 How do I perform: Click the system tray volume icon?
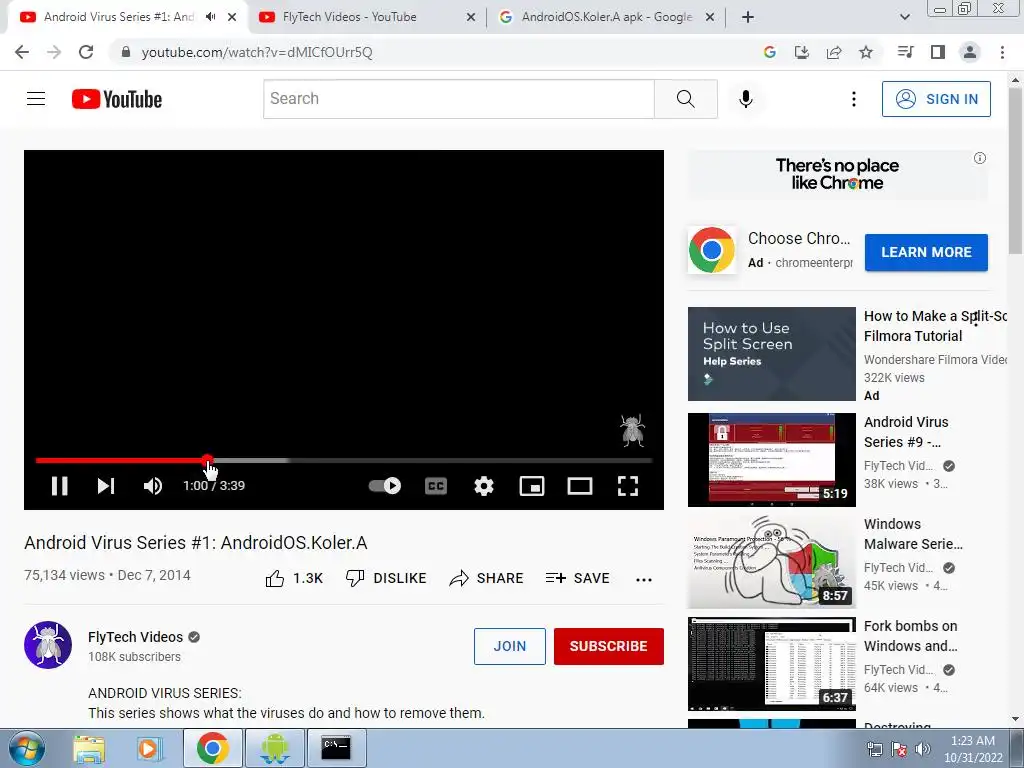click(923, 749)
